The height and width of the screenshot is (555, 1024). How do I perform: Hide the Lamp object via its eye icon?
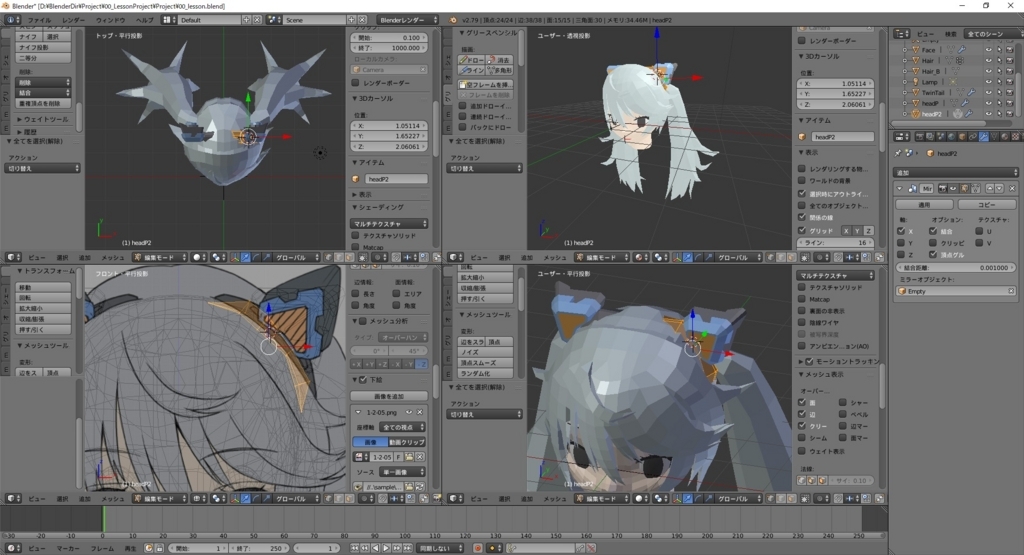point(988,82)
